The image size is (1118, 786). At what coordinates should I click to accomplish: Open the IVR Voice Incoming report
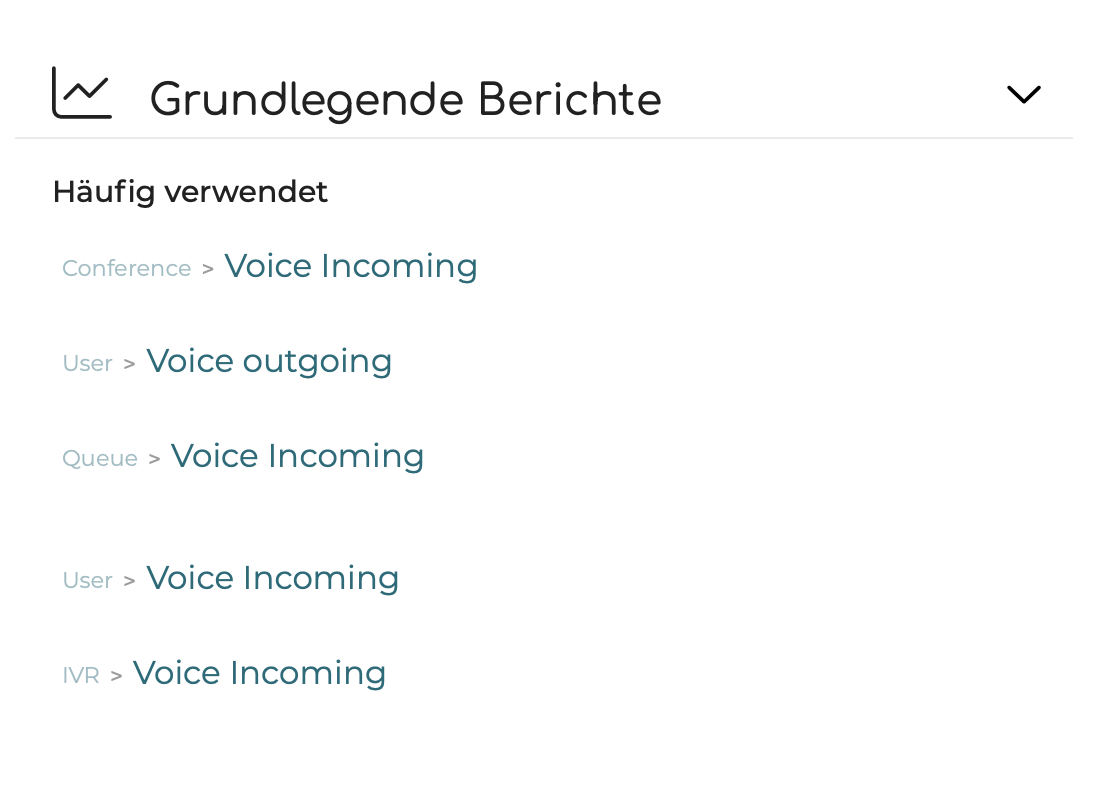260,673
